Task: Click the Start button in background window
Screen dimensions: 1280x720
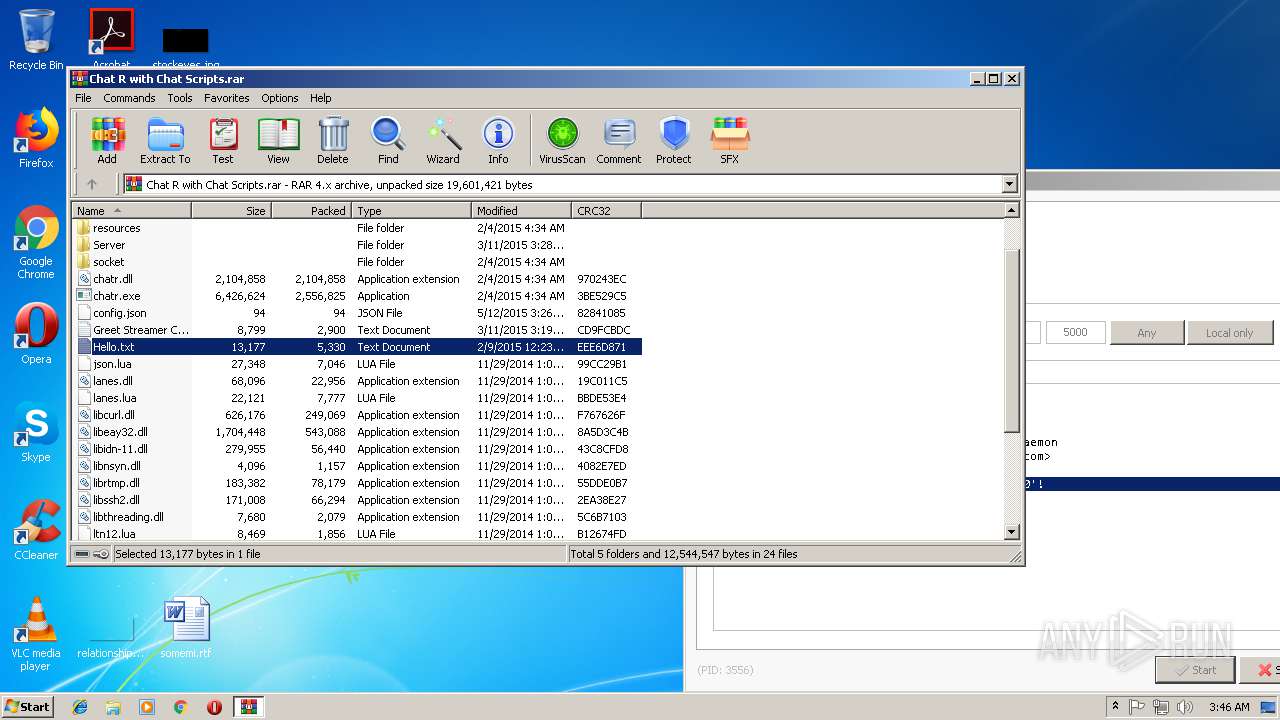Action: [x=1195, y=670]
